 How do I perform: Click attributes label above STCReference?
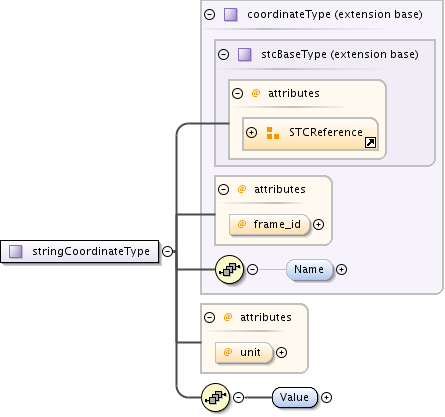pos(294,93)
